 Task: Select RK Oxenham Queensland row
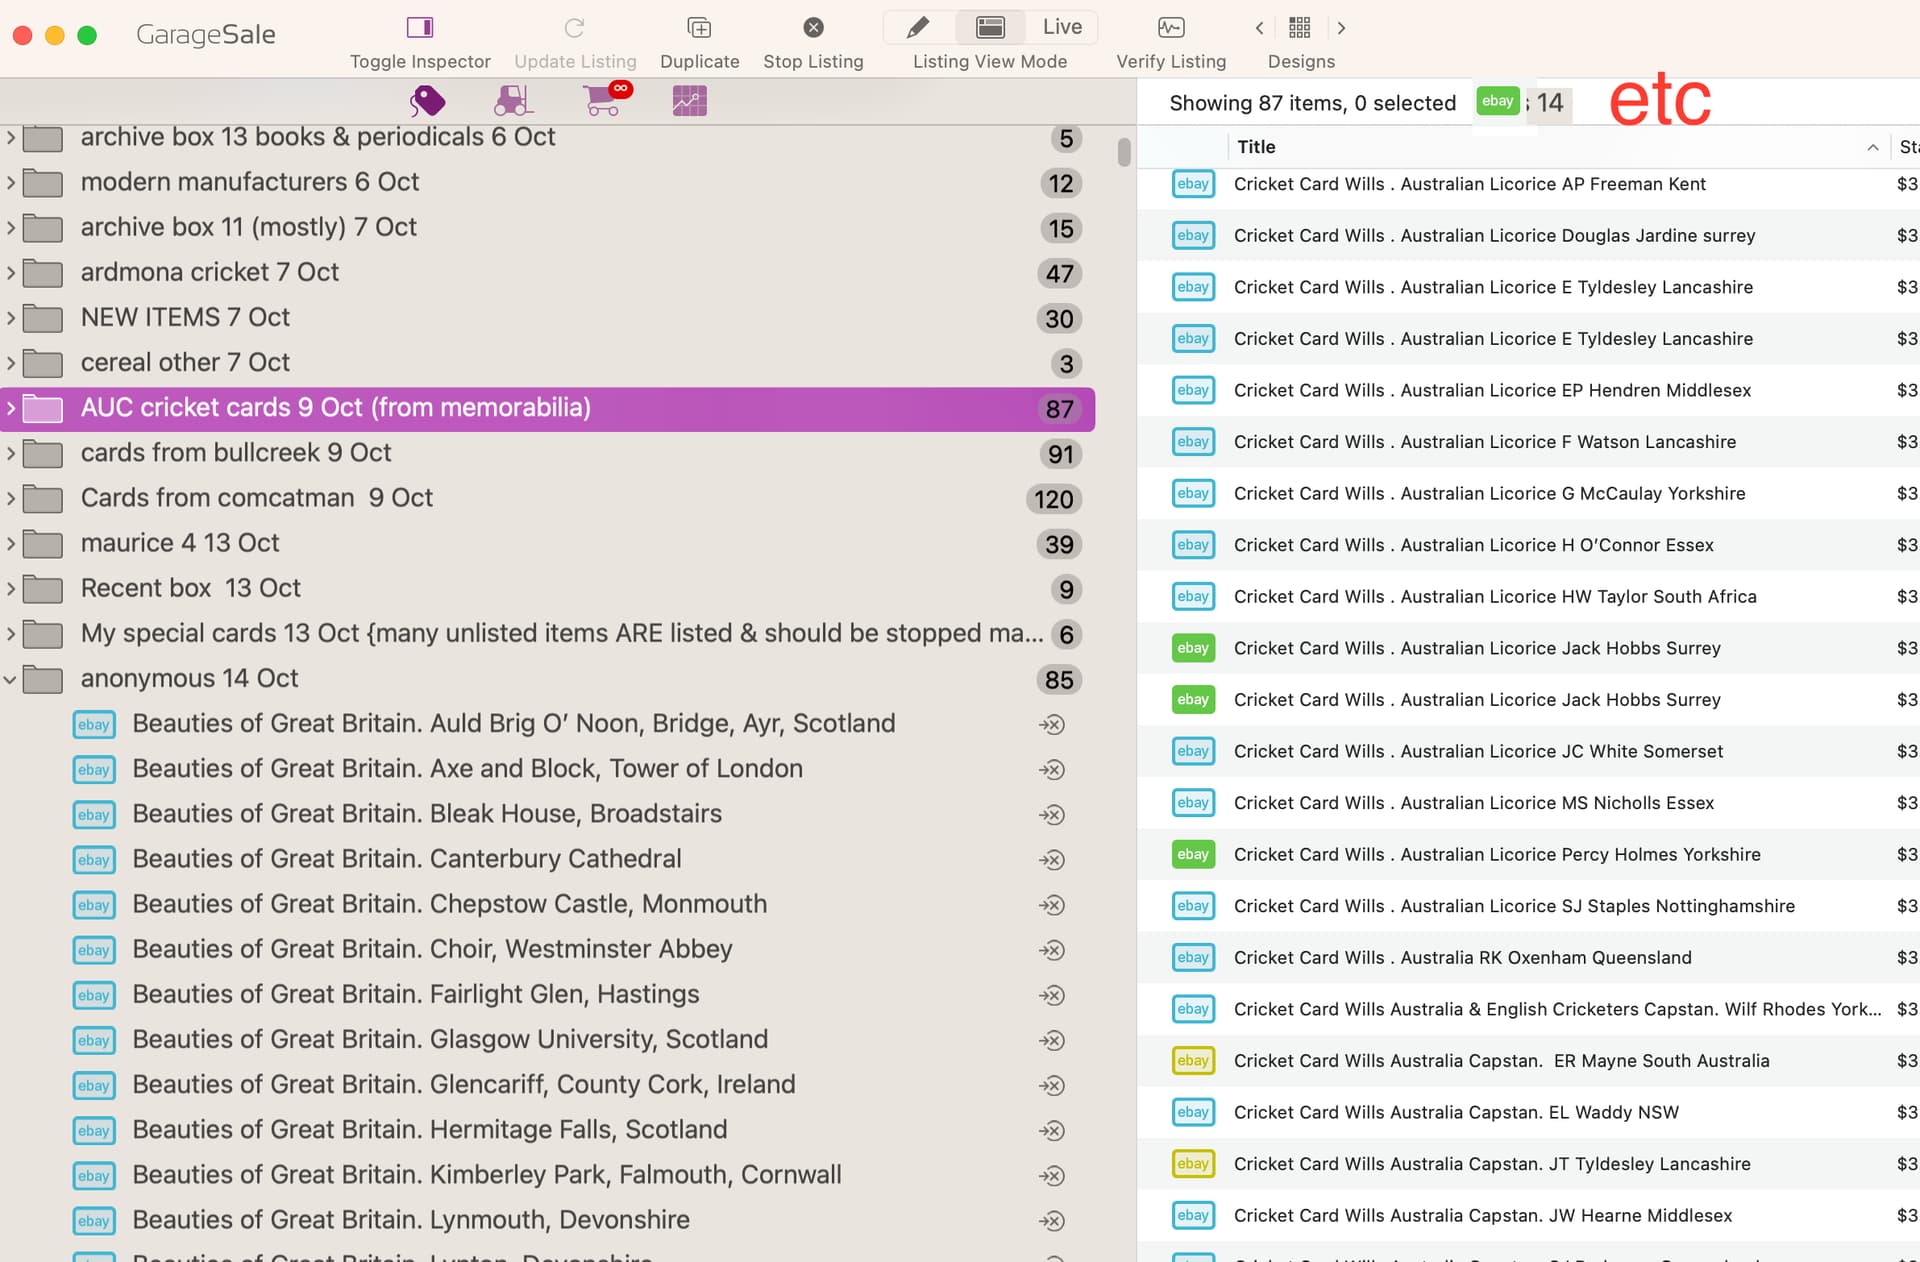1528,958
